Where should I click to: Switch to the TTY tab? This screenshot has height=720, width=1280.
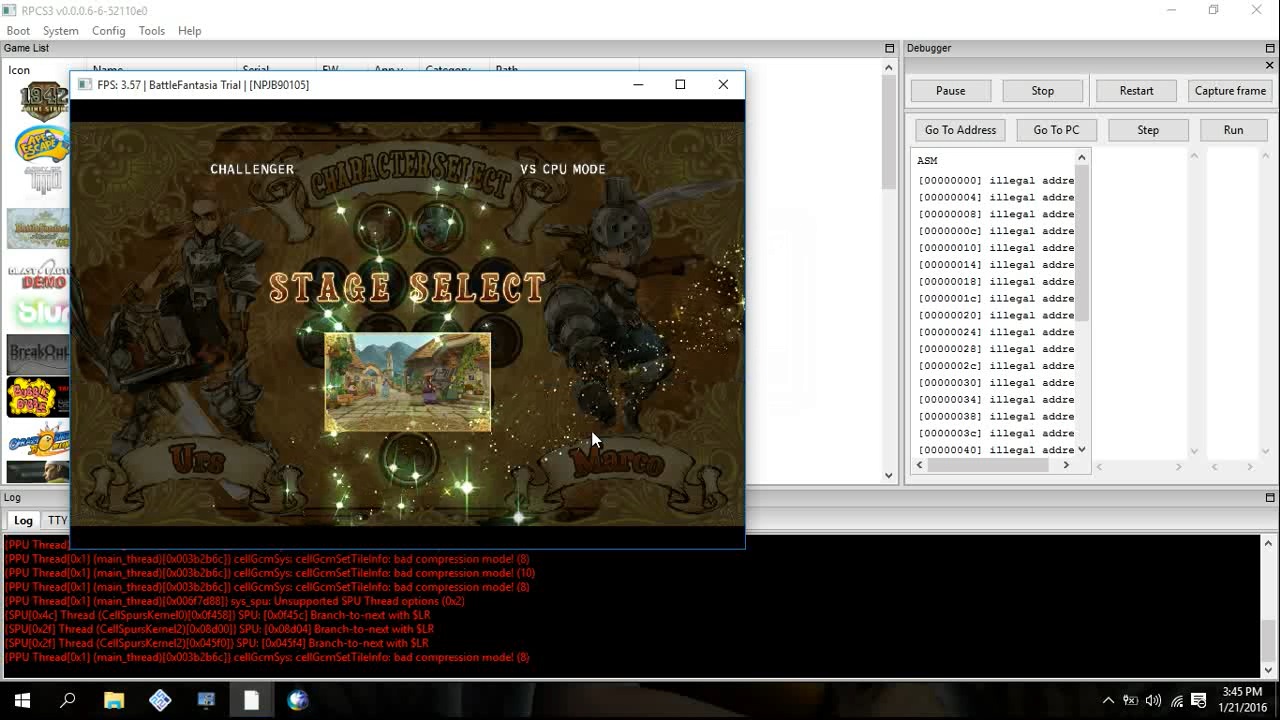(x=57, y=520)
